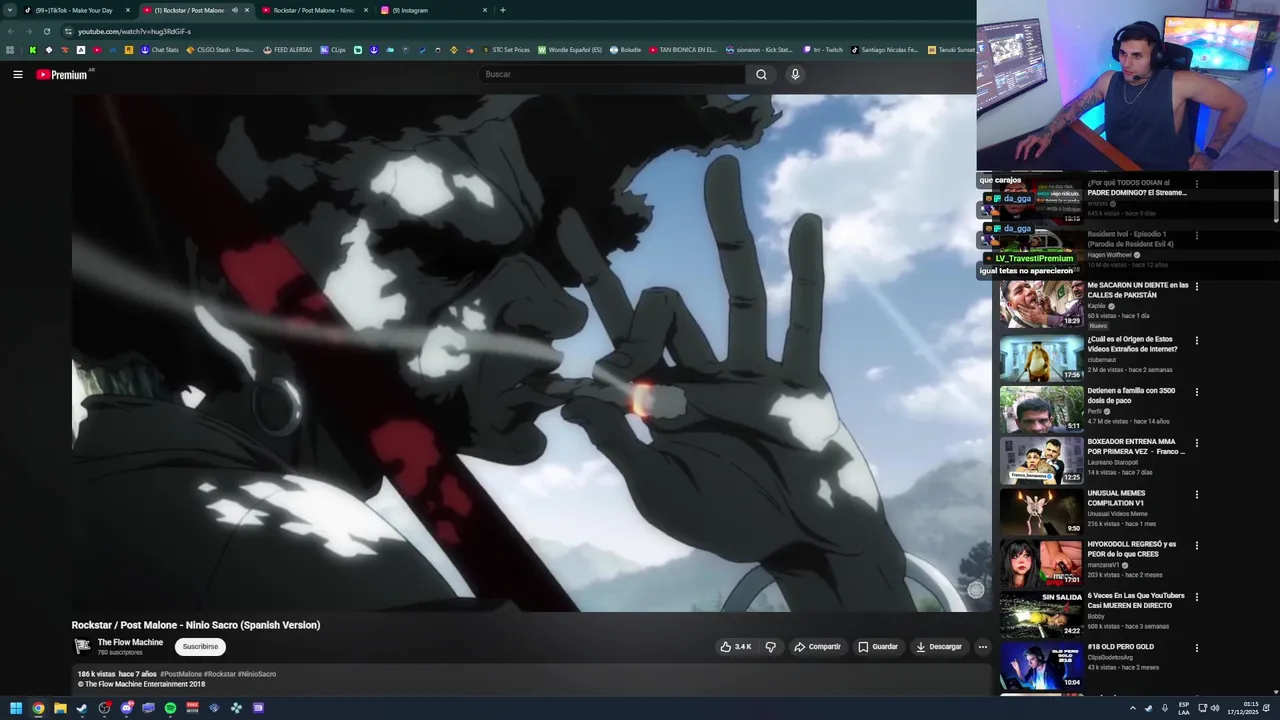This screenshot has height=720, width=1280.
Task: Open options menu for Origen de Estos Videos
Action: point(1196,341)
